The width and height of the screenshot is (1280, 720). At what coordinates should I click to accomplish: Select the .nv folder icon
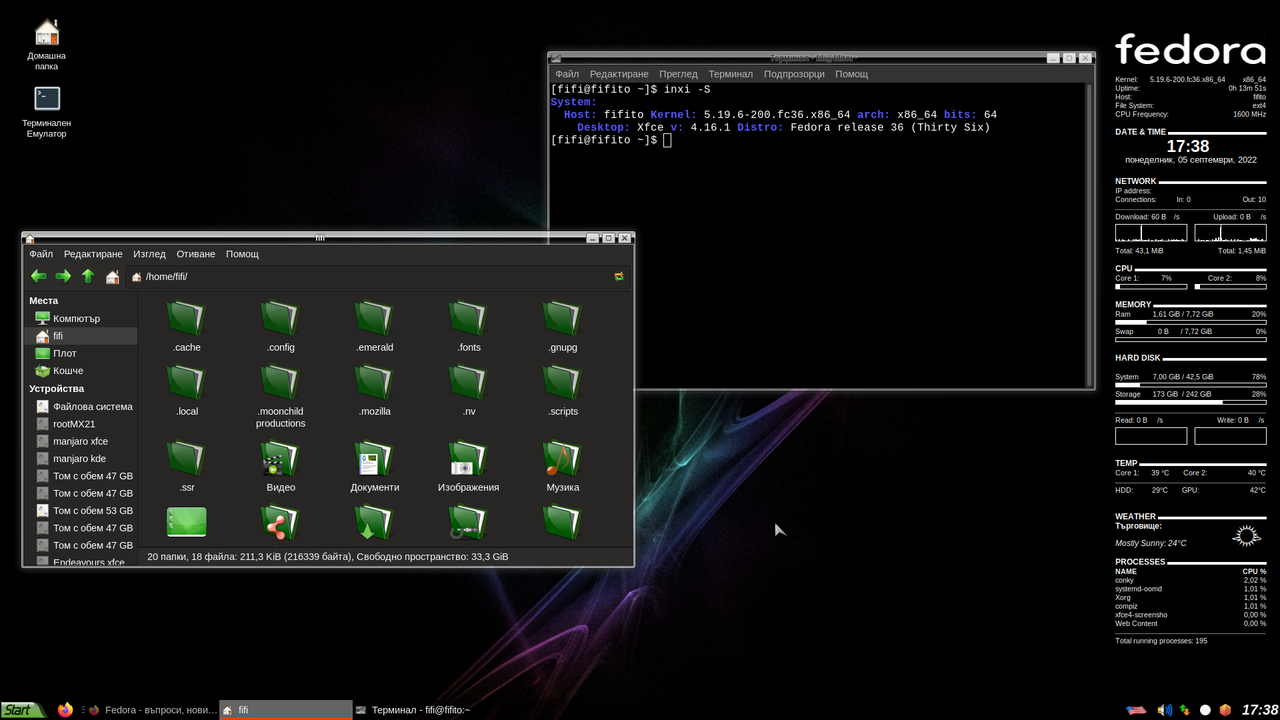pyautogui.click(x=469, y=382)
